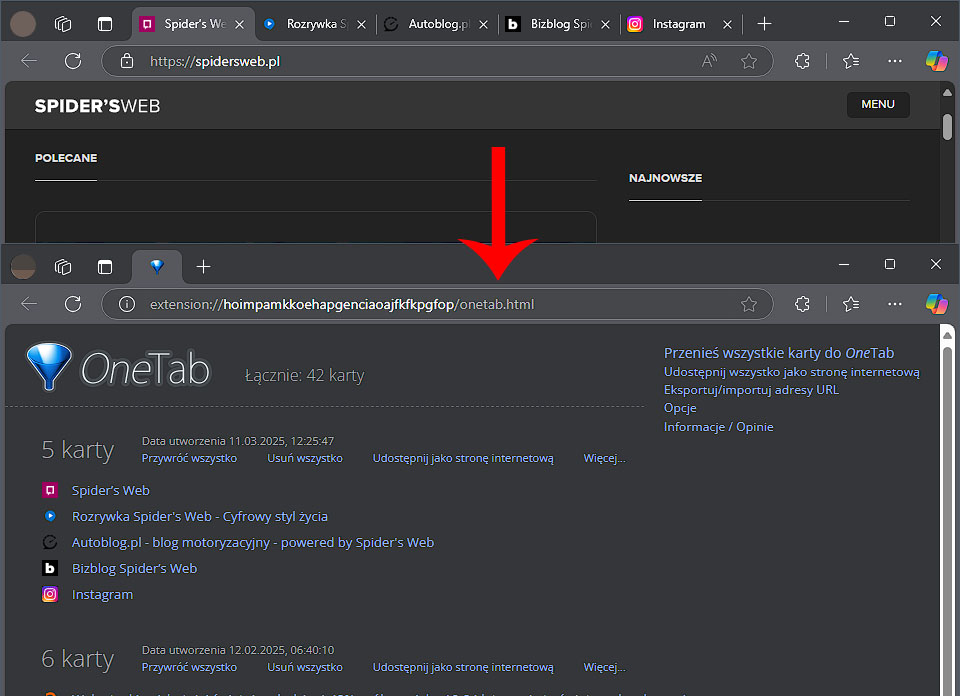Click Przenieś wszystkie karty do OneTab
The width and height of the screenshot is (960, 696).
click(779, 353)
